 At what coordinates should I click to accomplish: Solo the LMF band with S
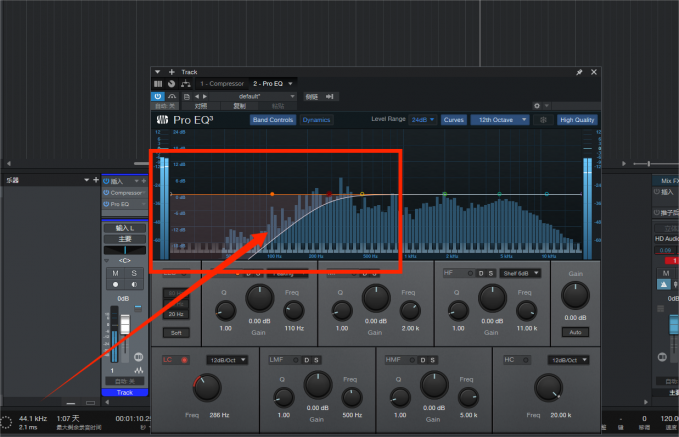coord(316,360)
